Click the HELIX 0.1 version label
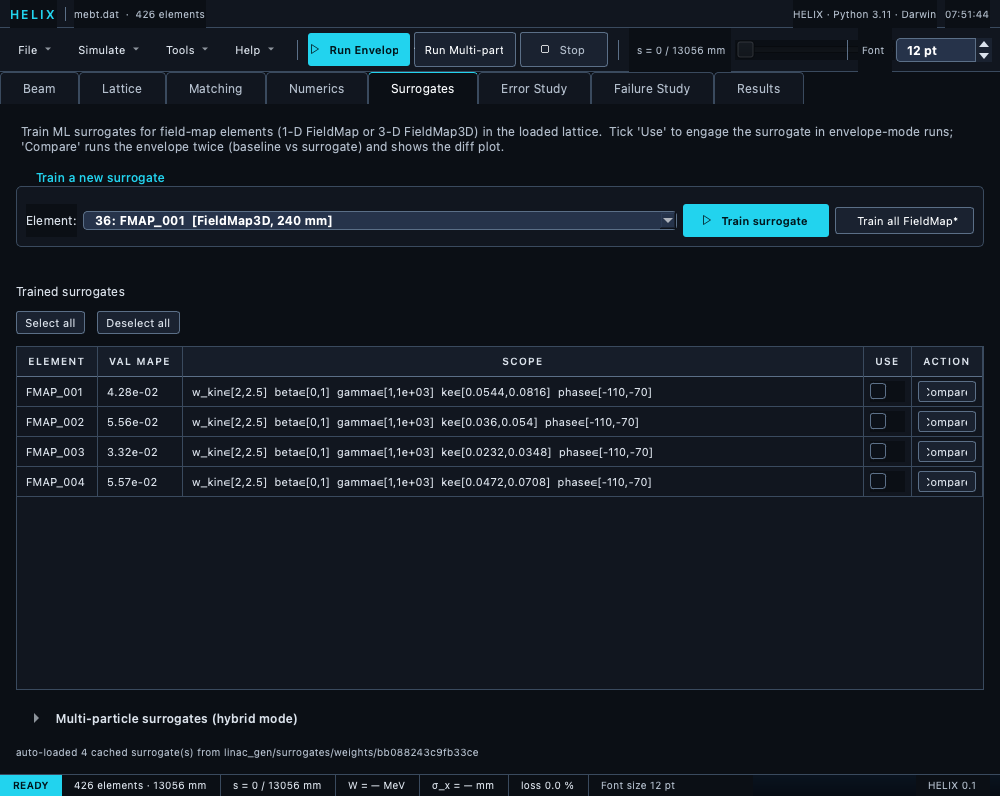 click(952, 785)
